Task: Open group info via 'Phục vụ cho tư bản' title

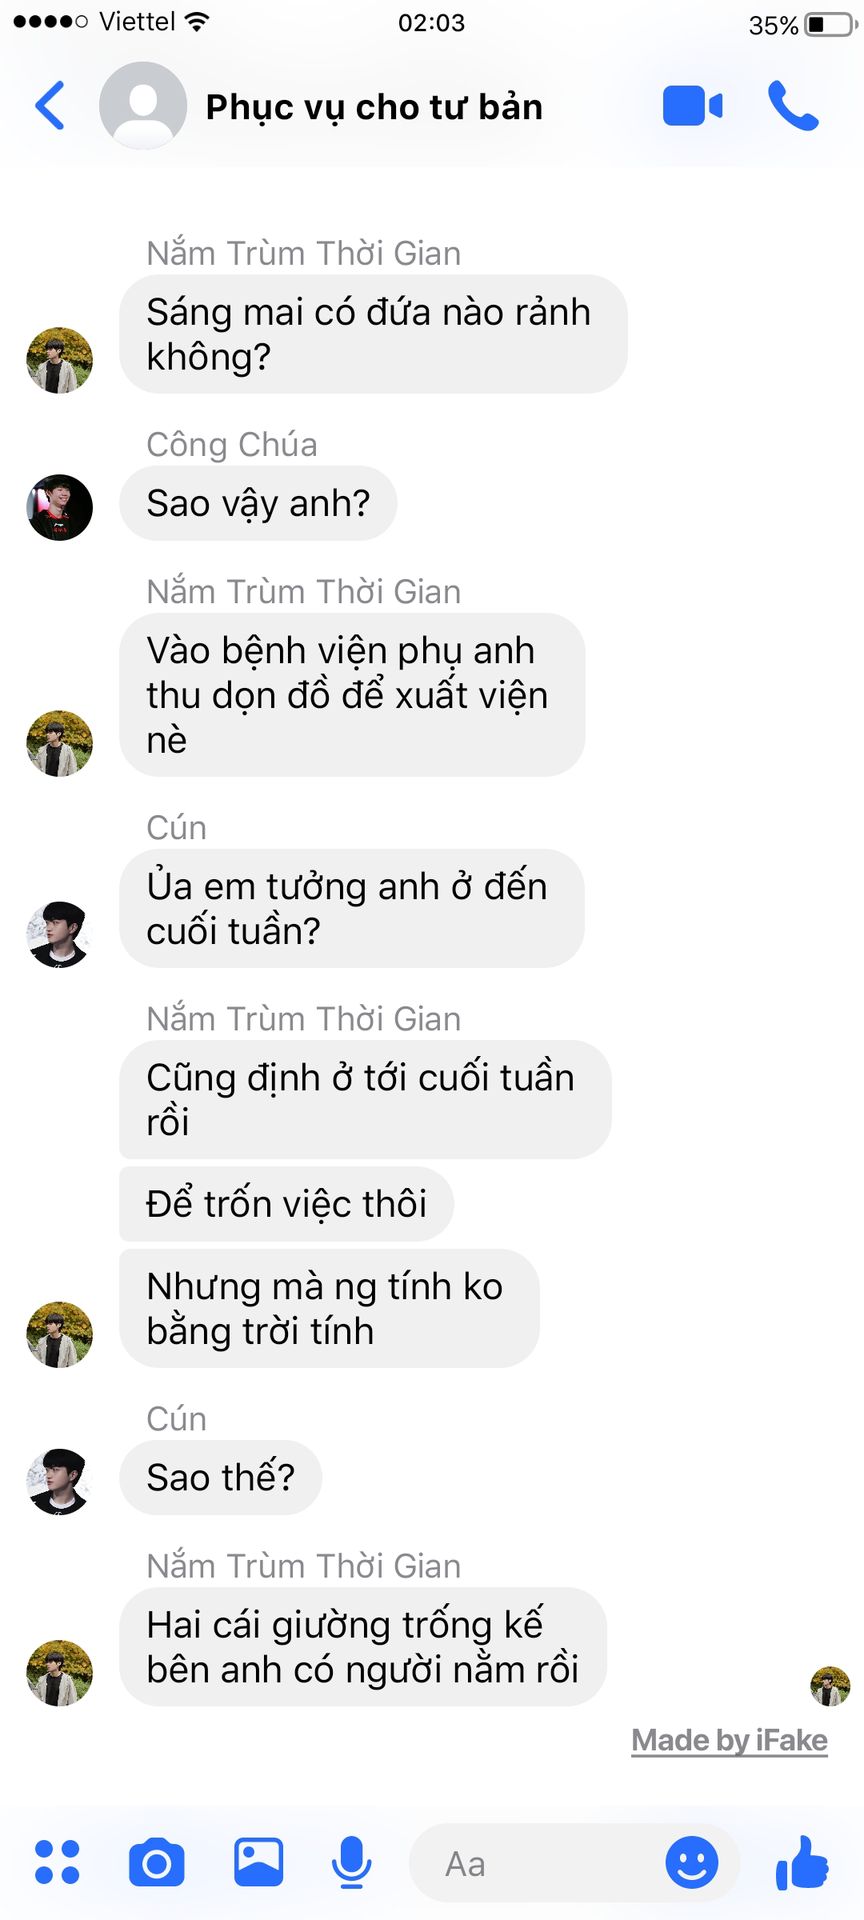Action: 374,107
